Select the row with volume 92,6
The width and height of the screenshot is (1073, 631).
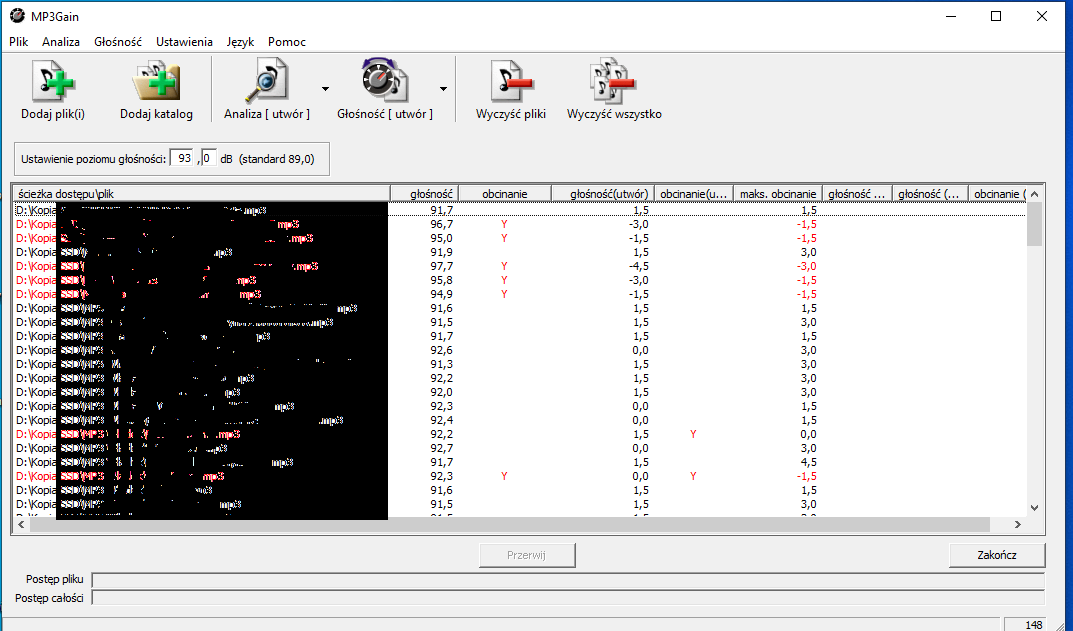click(x=520, y=350)
